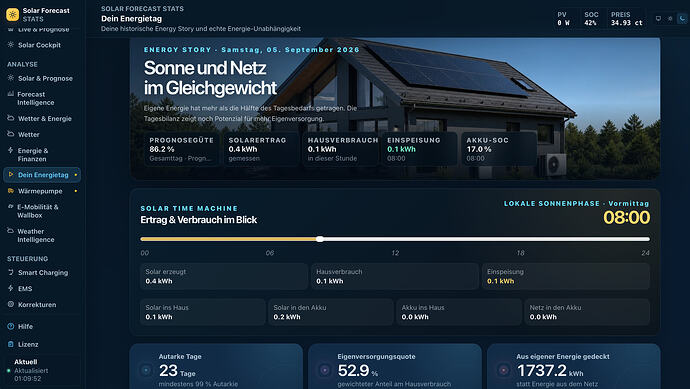The image size is (690, 389).
Task: Click the Solar erzeugt 0.4 kWh tile
Action: [224, 276]
